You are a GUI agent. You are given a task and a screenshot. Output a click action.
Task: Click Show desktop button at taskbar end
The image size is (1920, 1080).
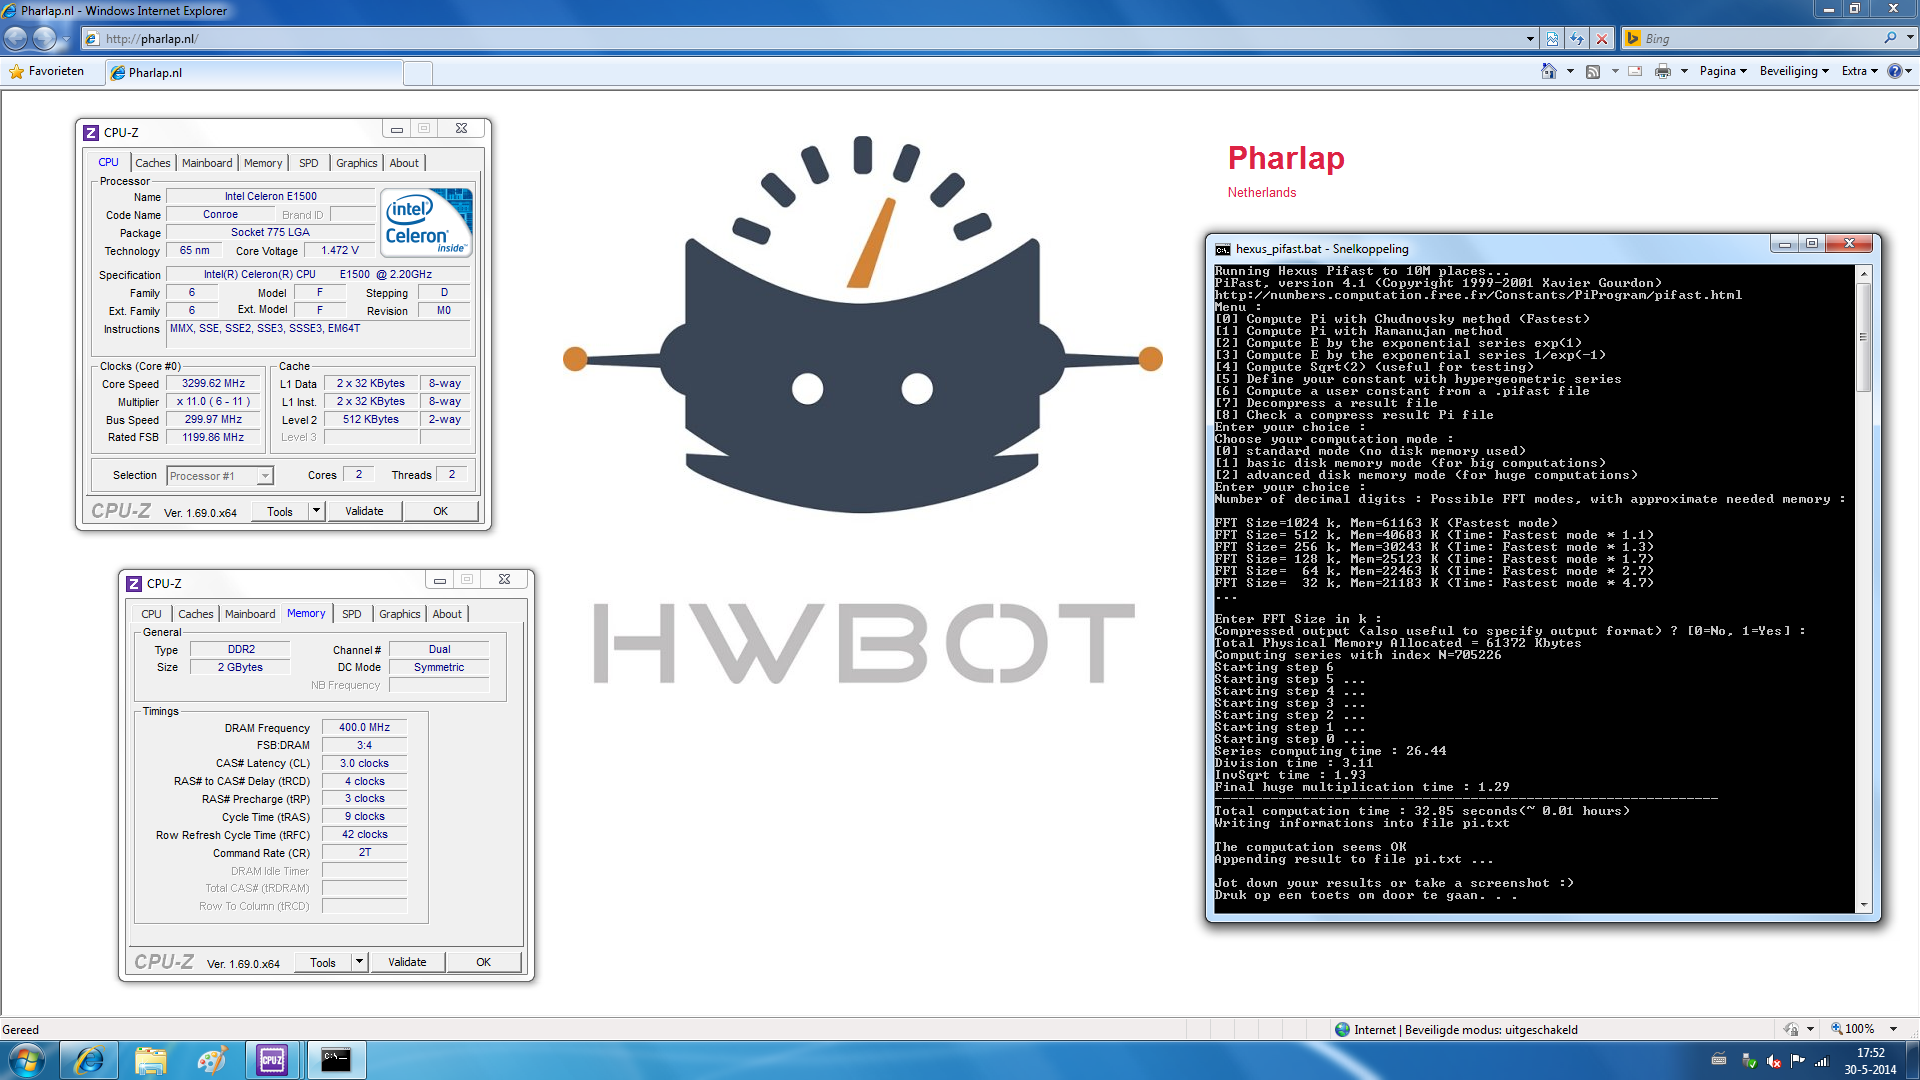pyautogui.click(x=1912, y=1060)
